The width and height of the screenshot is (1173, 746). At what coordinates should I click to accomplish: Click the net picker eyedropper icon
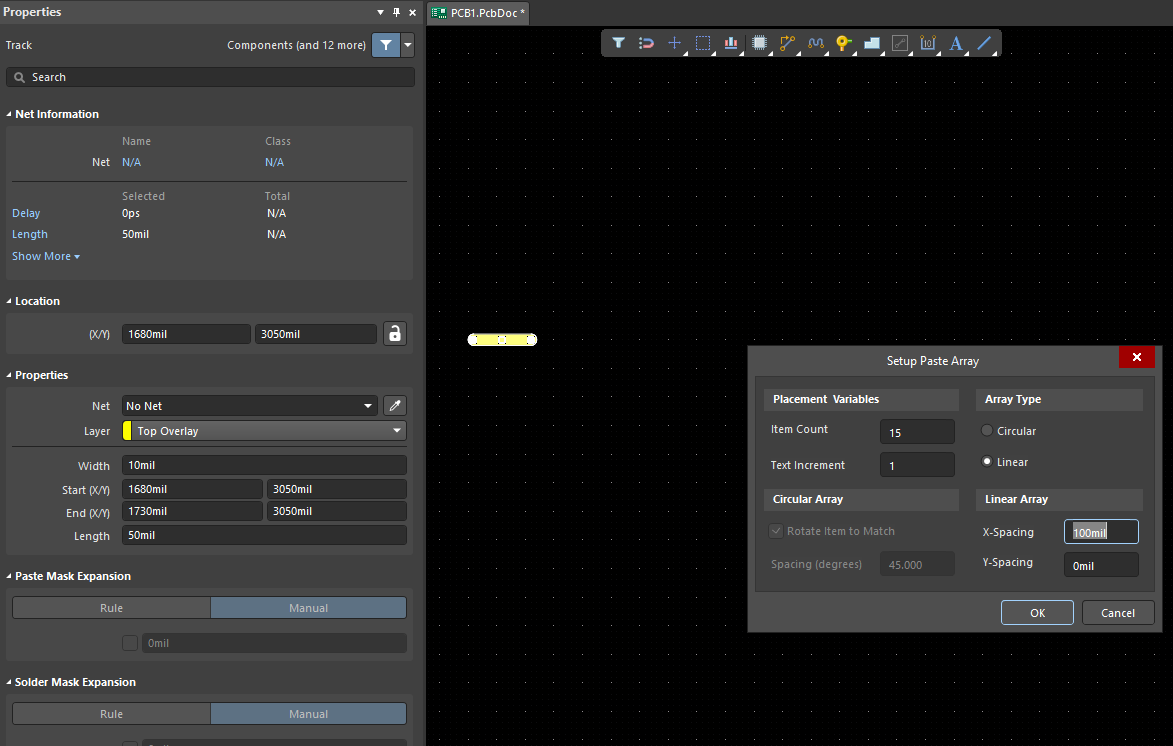(x=395, y=406)
